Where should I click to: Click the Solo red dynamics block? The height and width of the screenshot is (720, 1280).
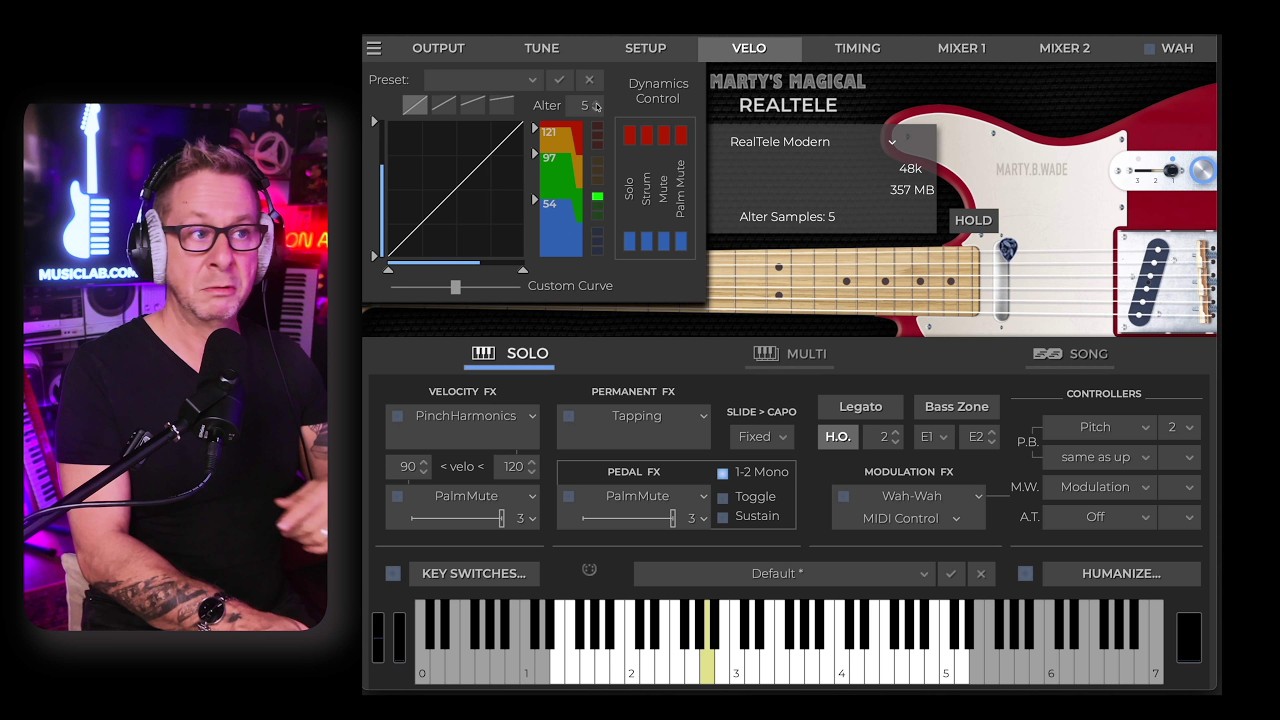(x=630, y=135)
